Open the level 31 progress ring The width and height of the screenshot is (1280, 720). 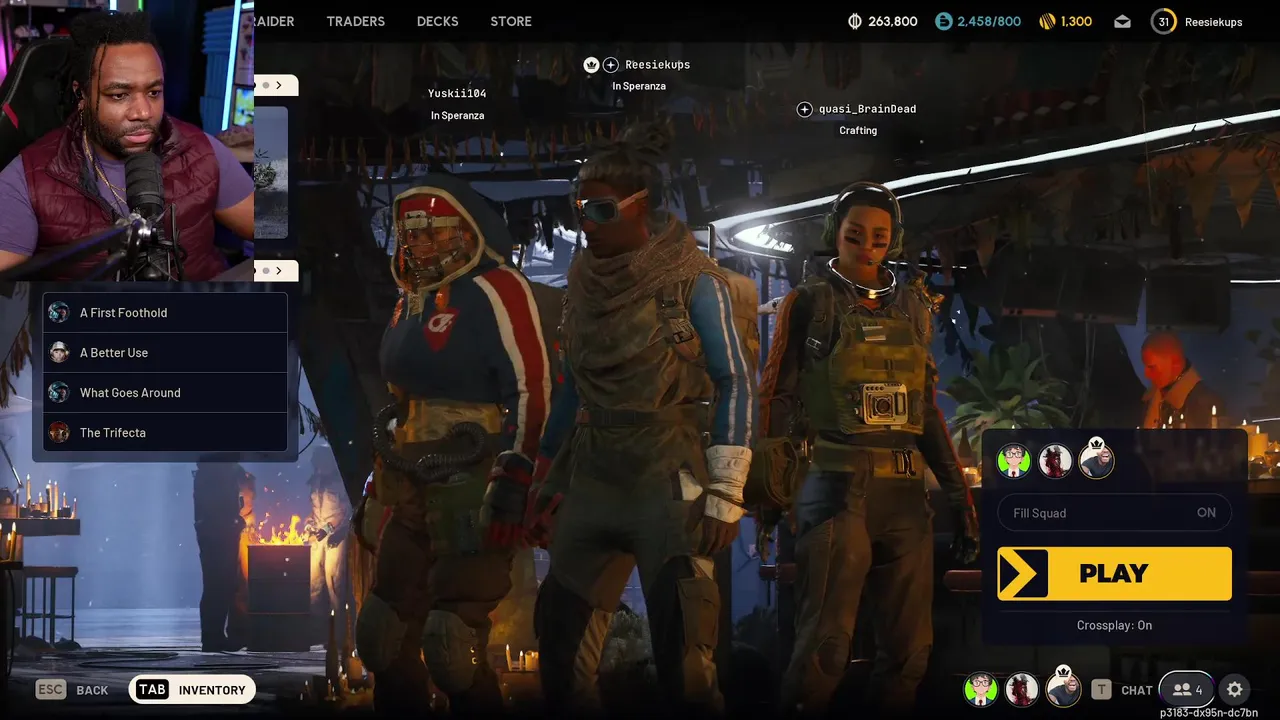[1163, 21]
